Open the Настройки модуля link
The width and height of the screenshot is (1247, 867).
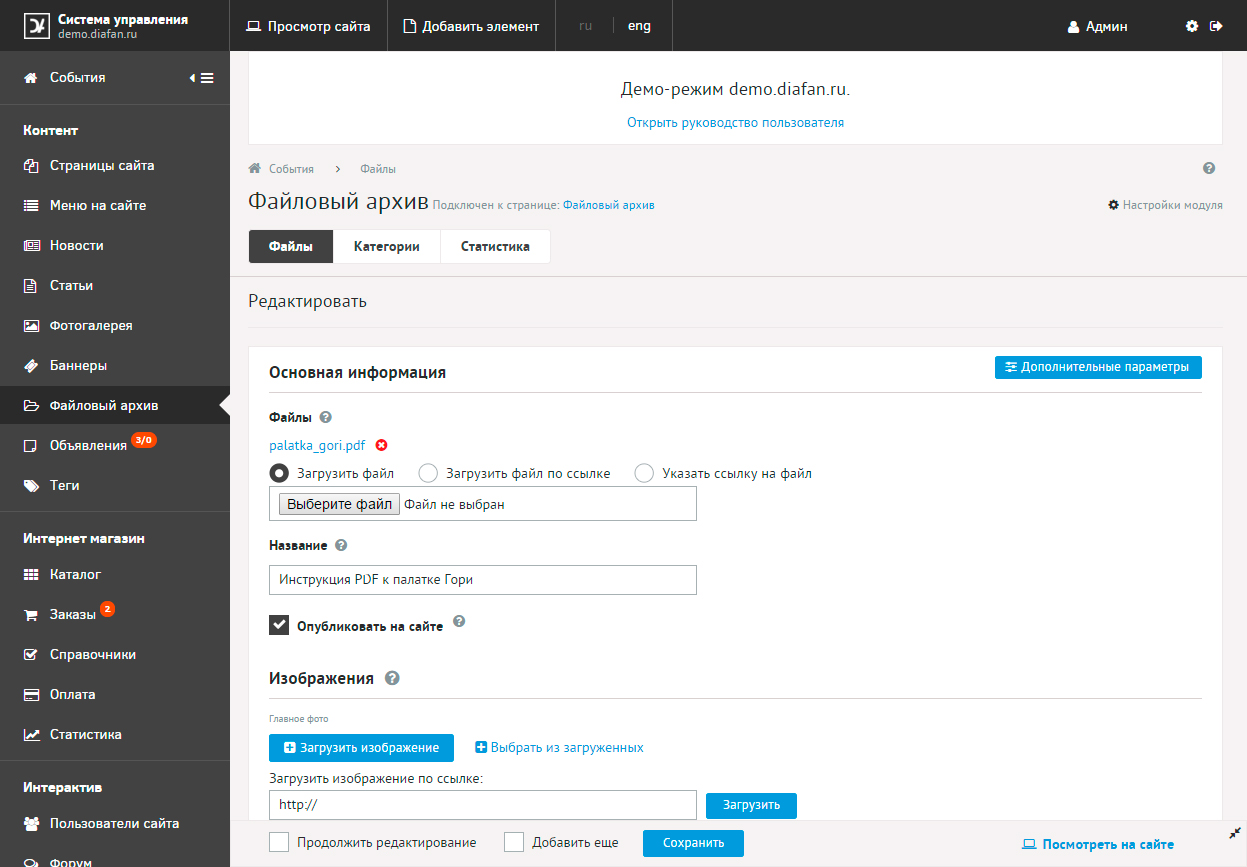[1165, 205]
